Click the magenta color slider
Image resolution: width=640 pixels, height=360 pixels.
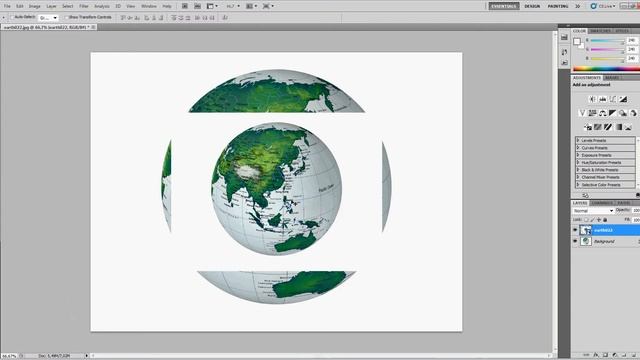point(607,49)
